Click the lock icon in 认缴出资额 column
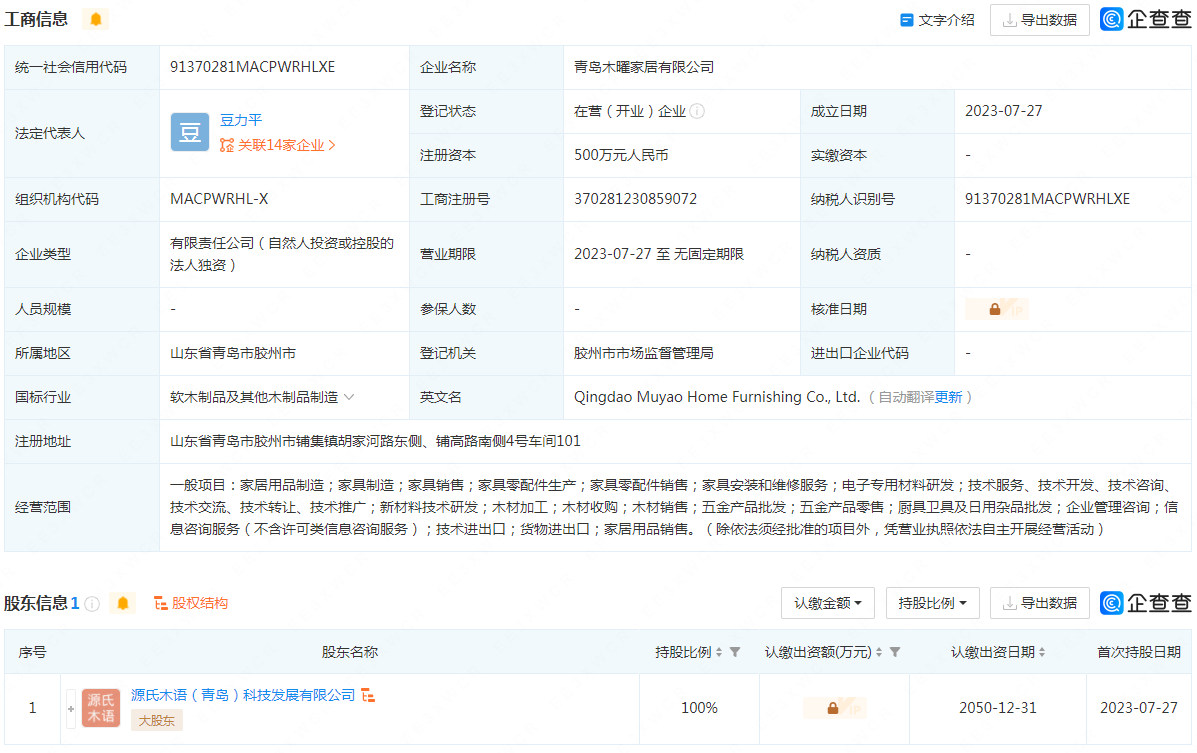The width and height of the screenshot is (1197, 753). [833, 708]
